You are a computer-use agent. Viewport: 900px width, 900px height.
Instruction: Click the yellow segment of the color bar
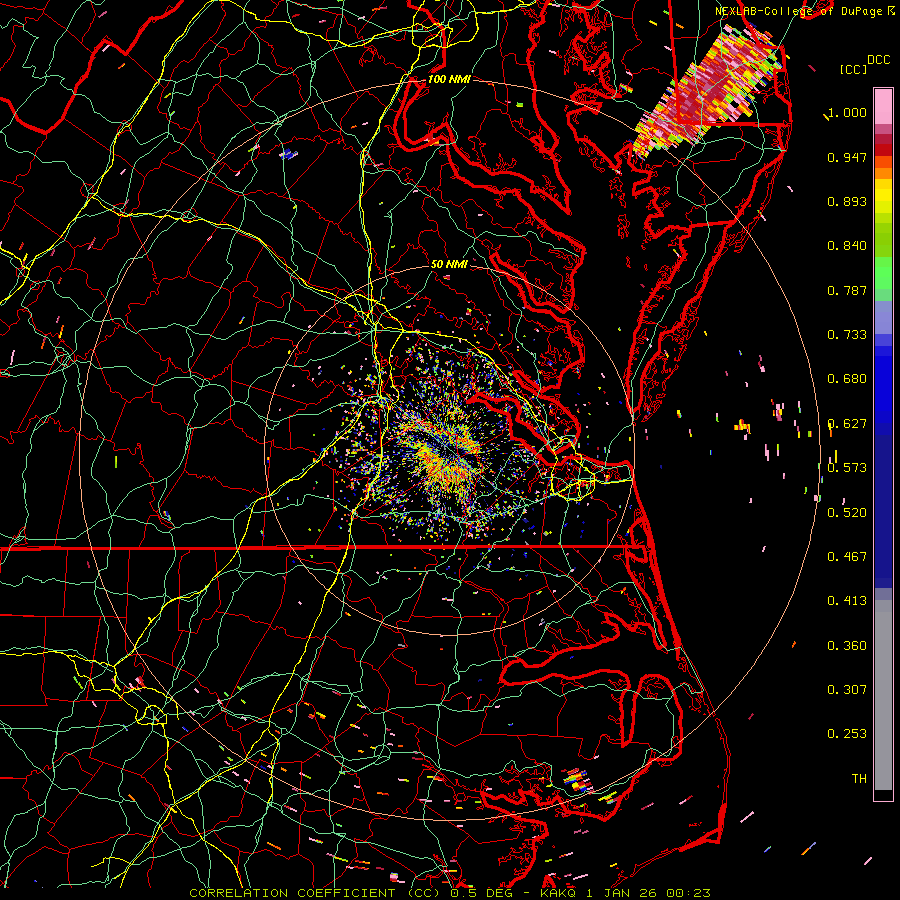point(883,196)
